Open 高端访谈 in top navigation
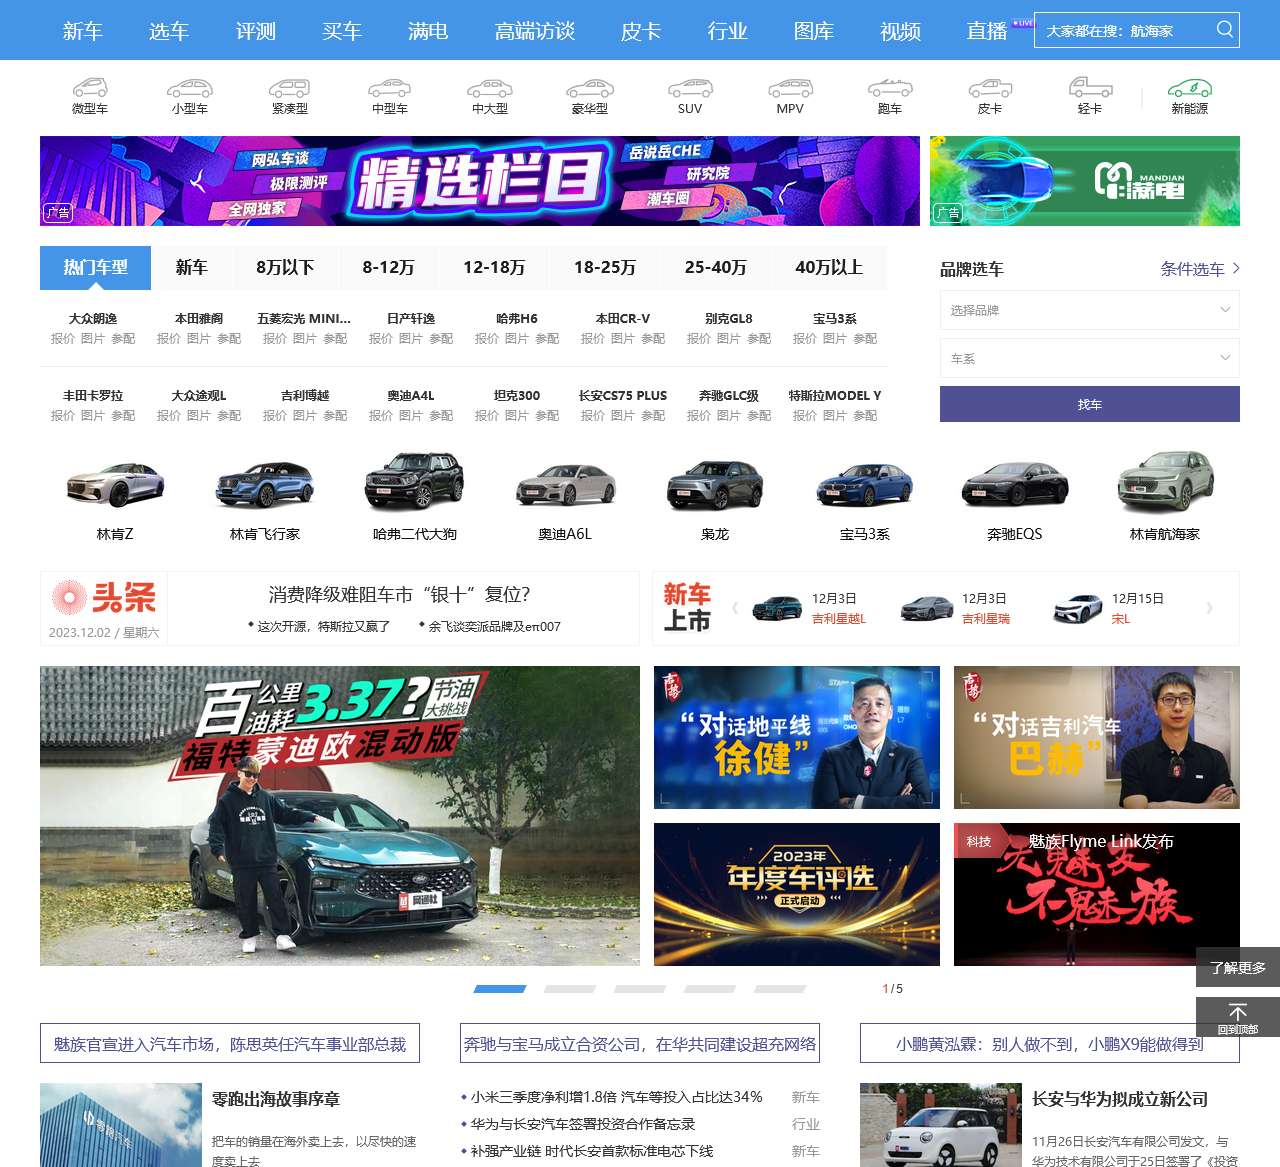 coord(535,31)
